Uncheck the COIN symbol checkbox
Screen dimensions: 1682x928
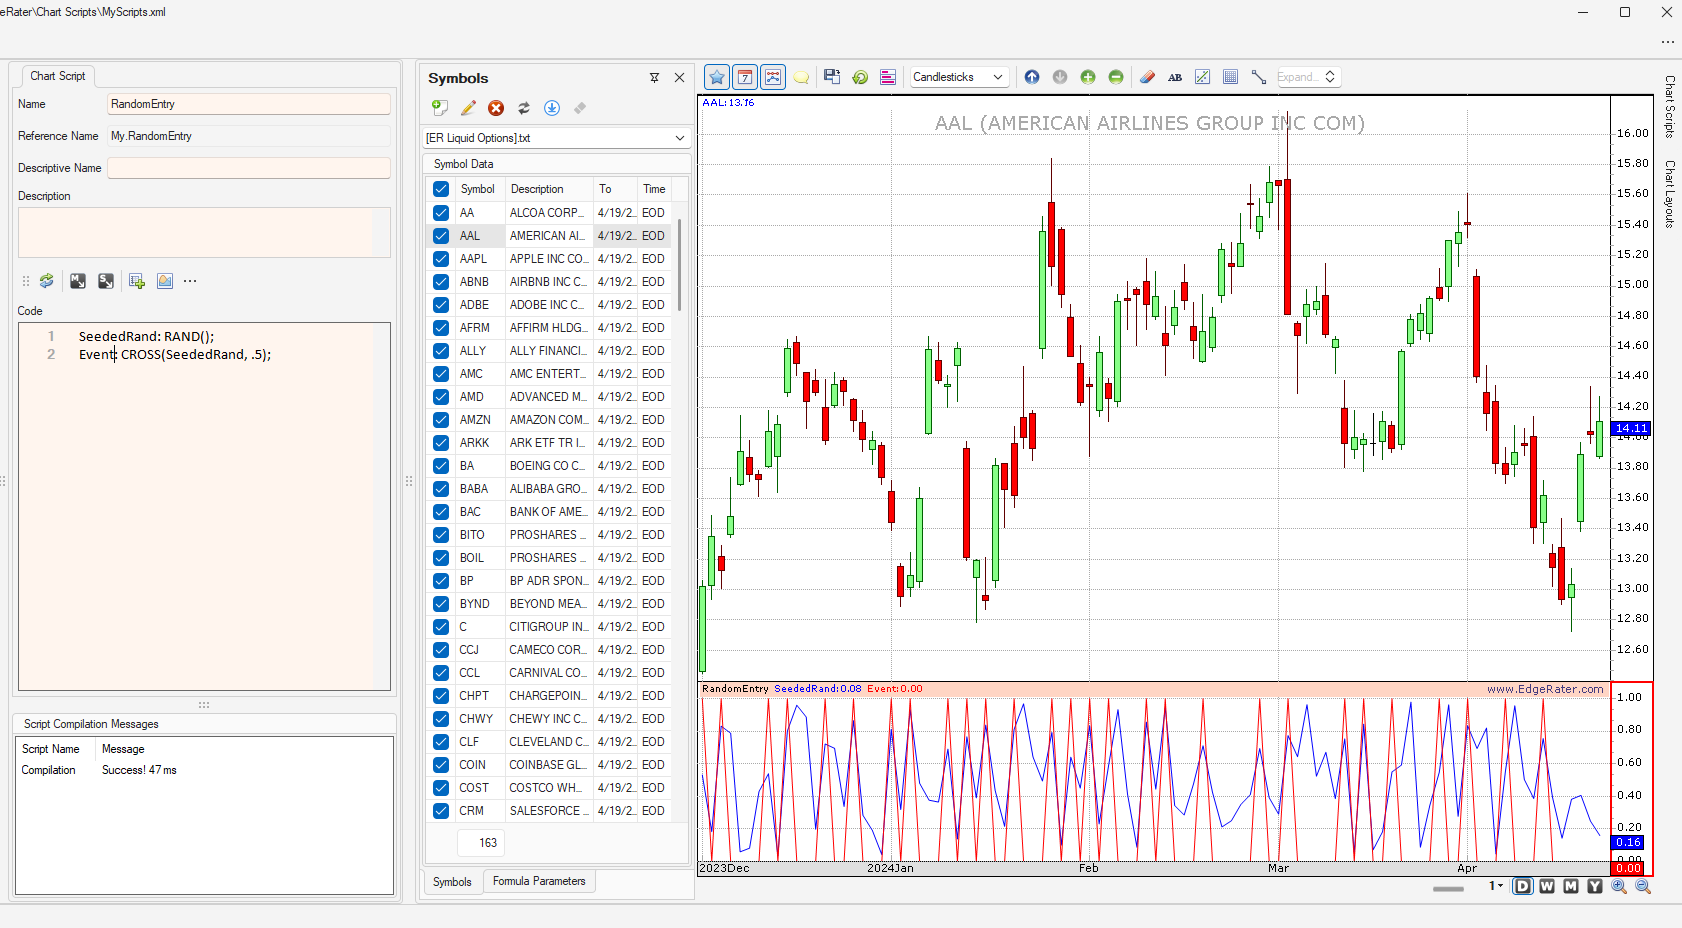(441, 765)
